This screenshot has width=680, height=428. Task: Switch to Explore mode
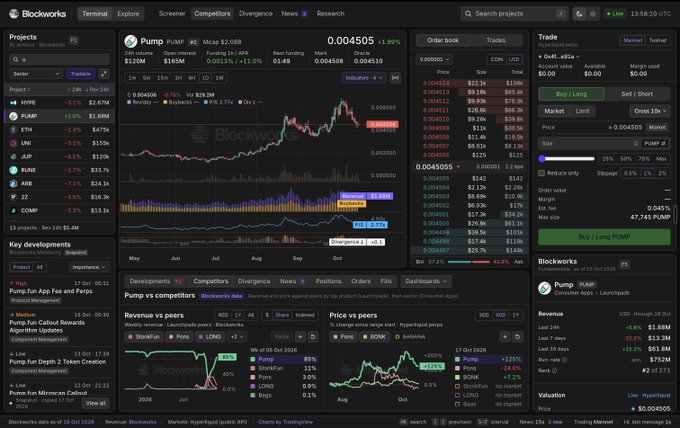(x=128, y=14)
